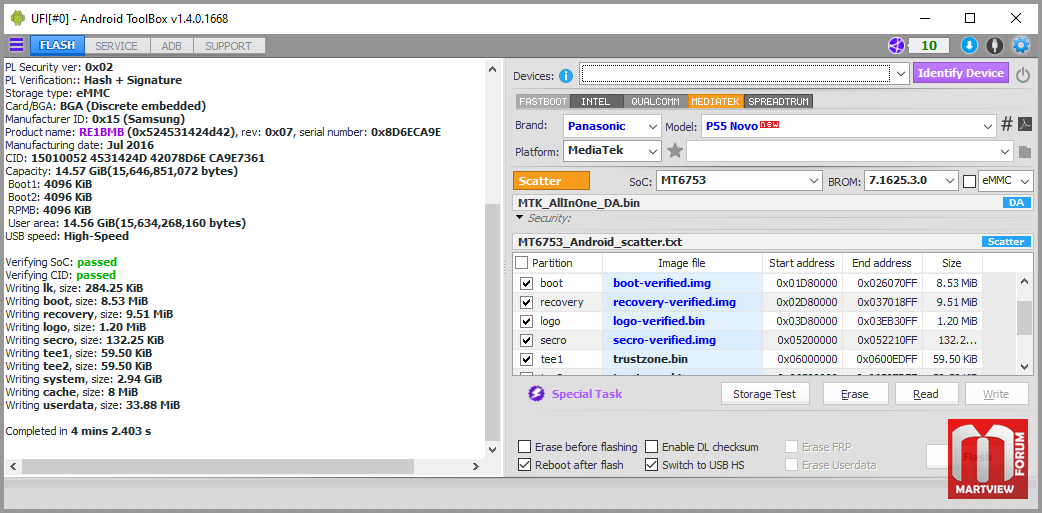The height and width of the screenshot is (513, 1042).
Task: Select the QUALCOMM chipset tab
Action: (x=655, y=102)
